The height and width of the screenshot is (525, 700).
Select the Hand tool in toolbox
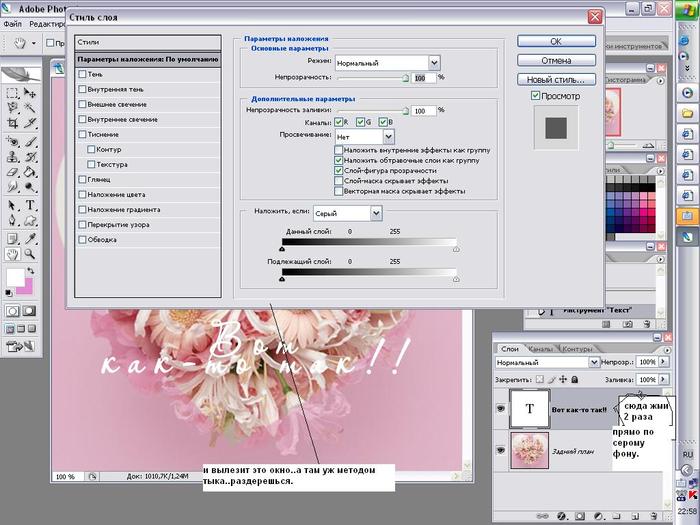[12, 255]
